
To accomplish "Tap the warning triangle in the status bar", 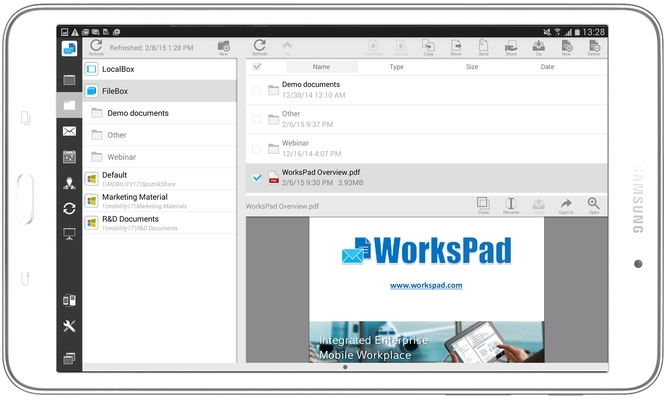I will [x=75, y=32].
